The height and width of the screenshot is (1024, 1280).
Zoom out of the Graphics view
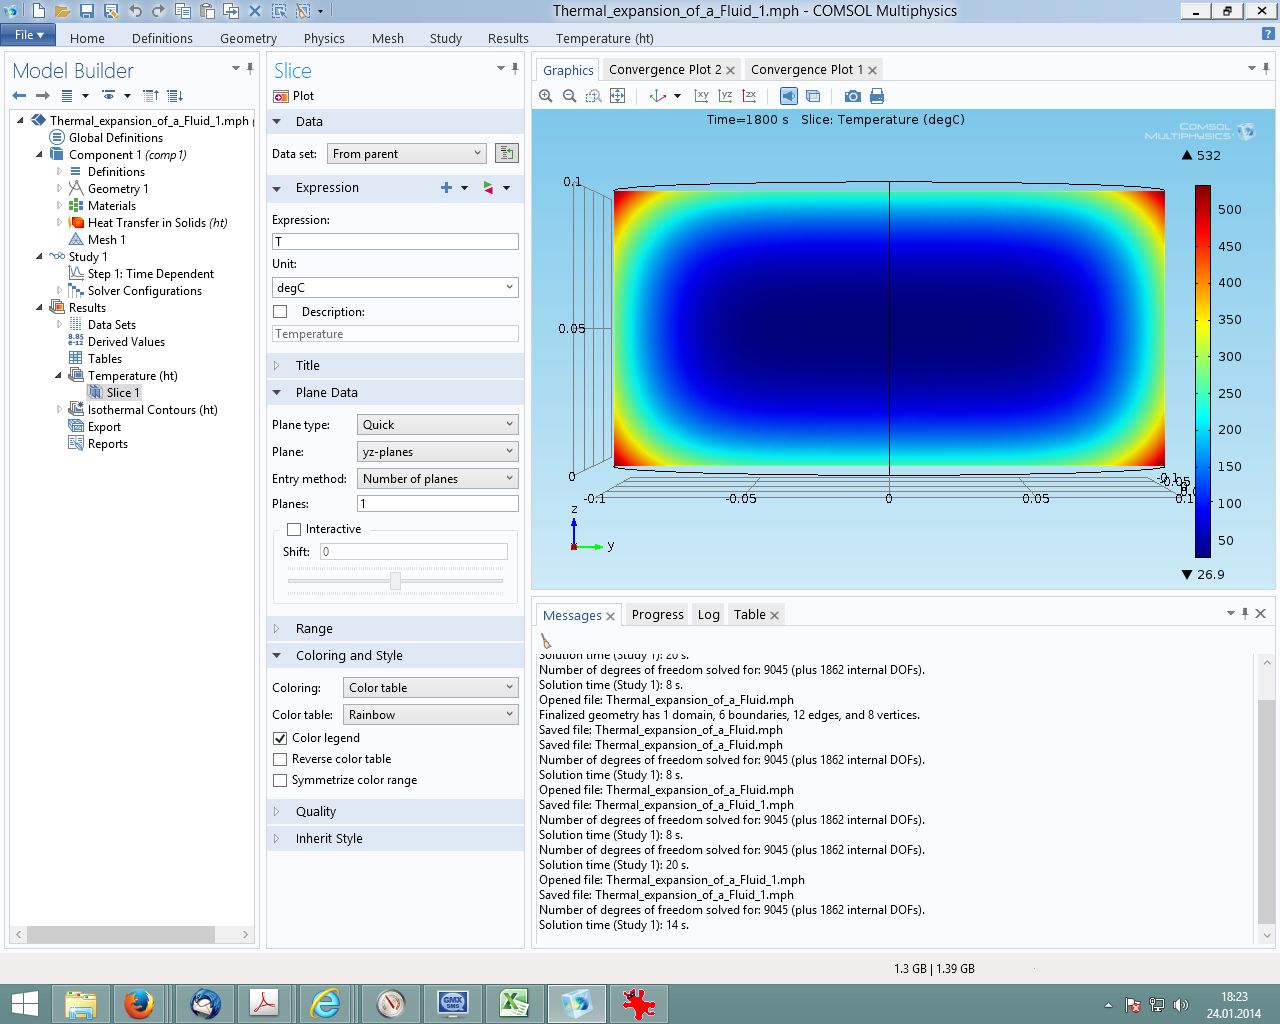tap(570, 96)
